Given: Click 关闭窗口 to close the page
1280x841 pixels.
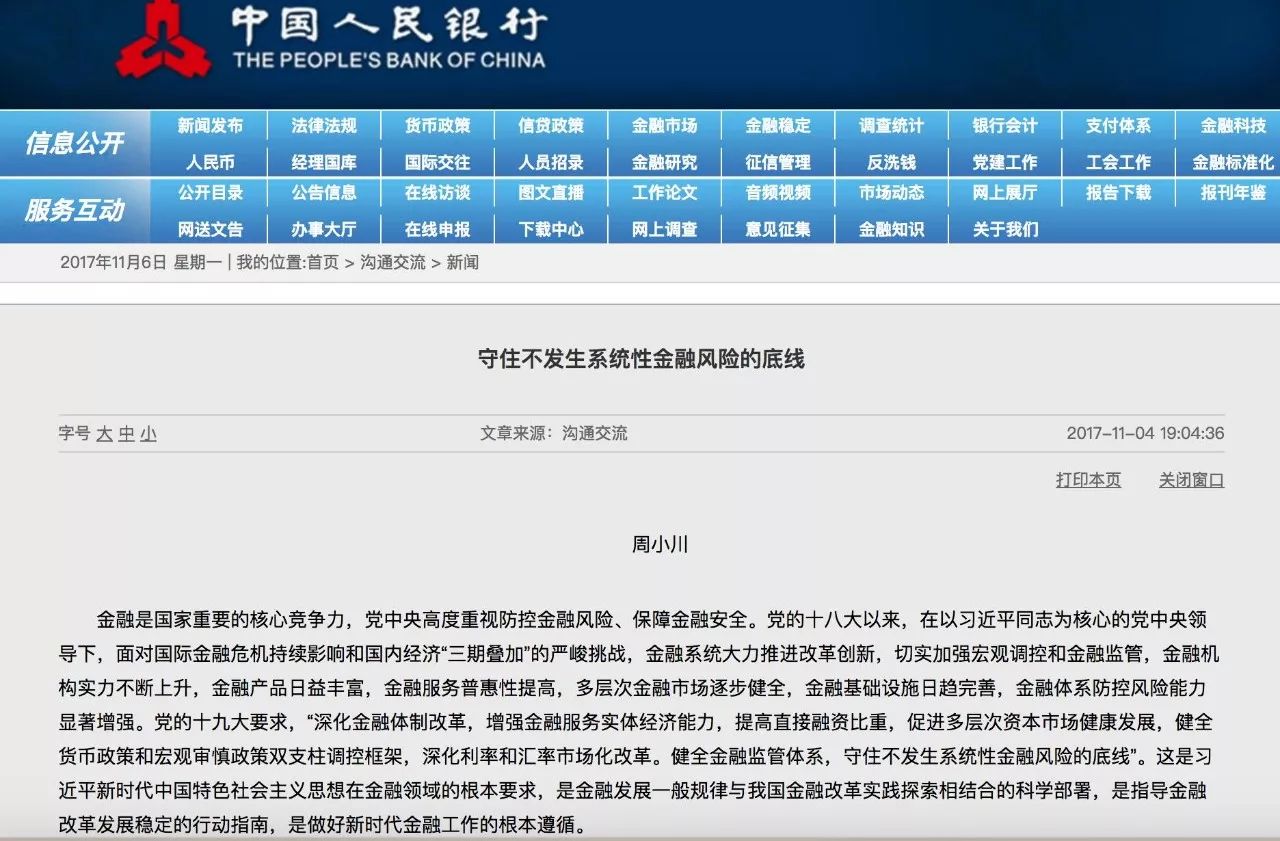Looking at the screenshot, I should 1190,480.
